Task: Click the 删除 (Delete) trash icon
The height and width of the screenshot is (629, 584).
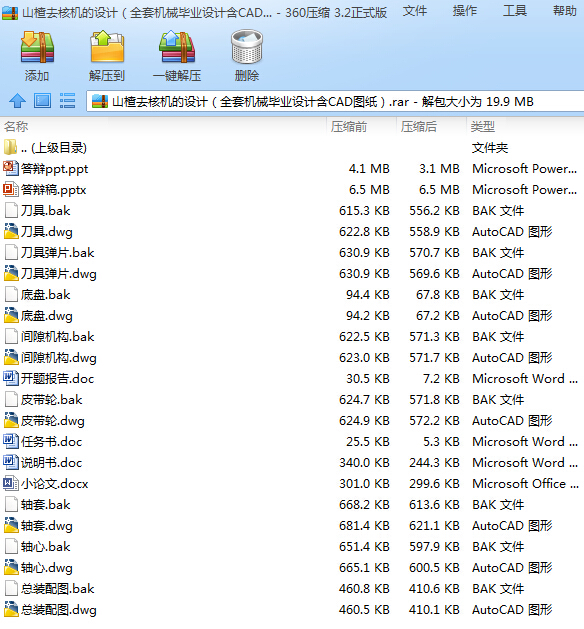Action: pos(247,47)
